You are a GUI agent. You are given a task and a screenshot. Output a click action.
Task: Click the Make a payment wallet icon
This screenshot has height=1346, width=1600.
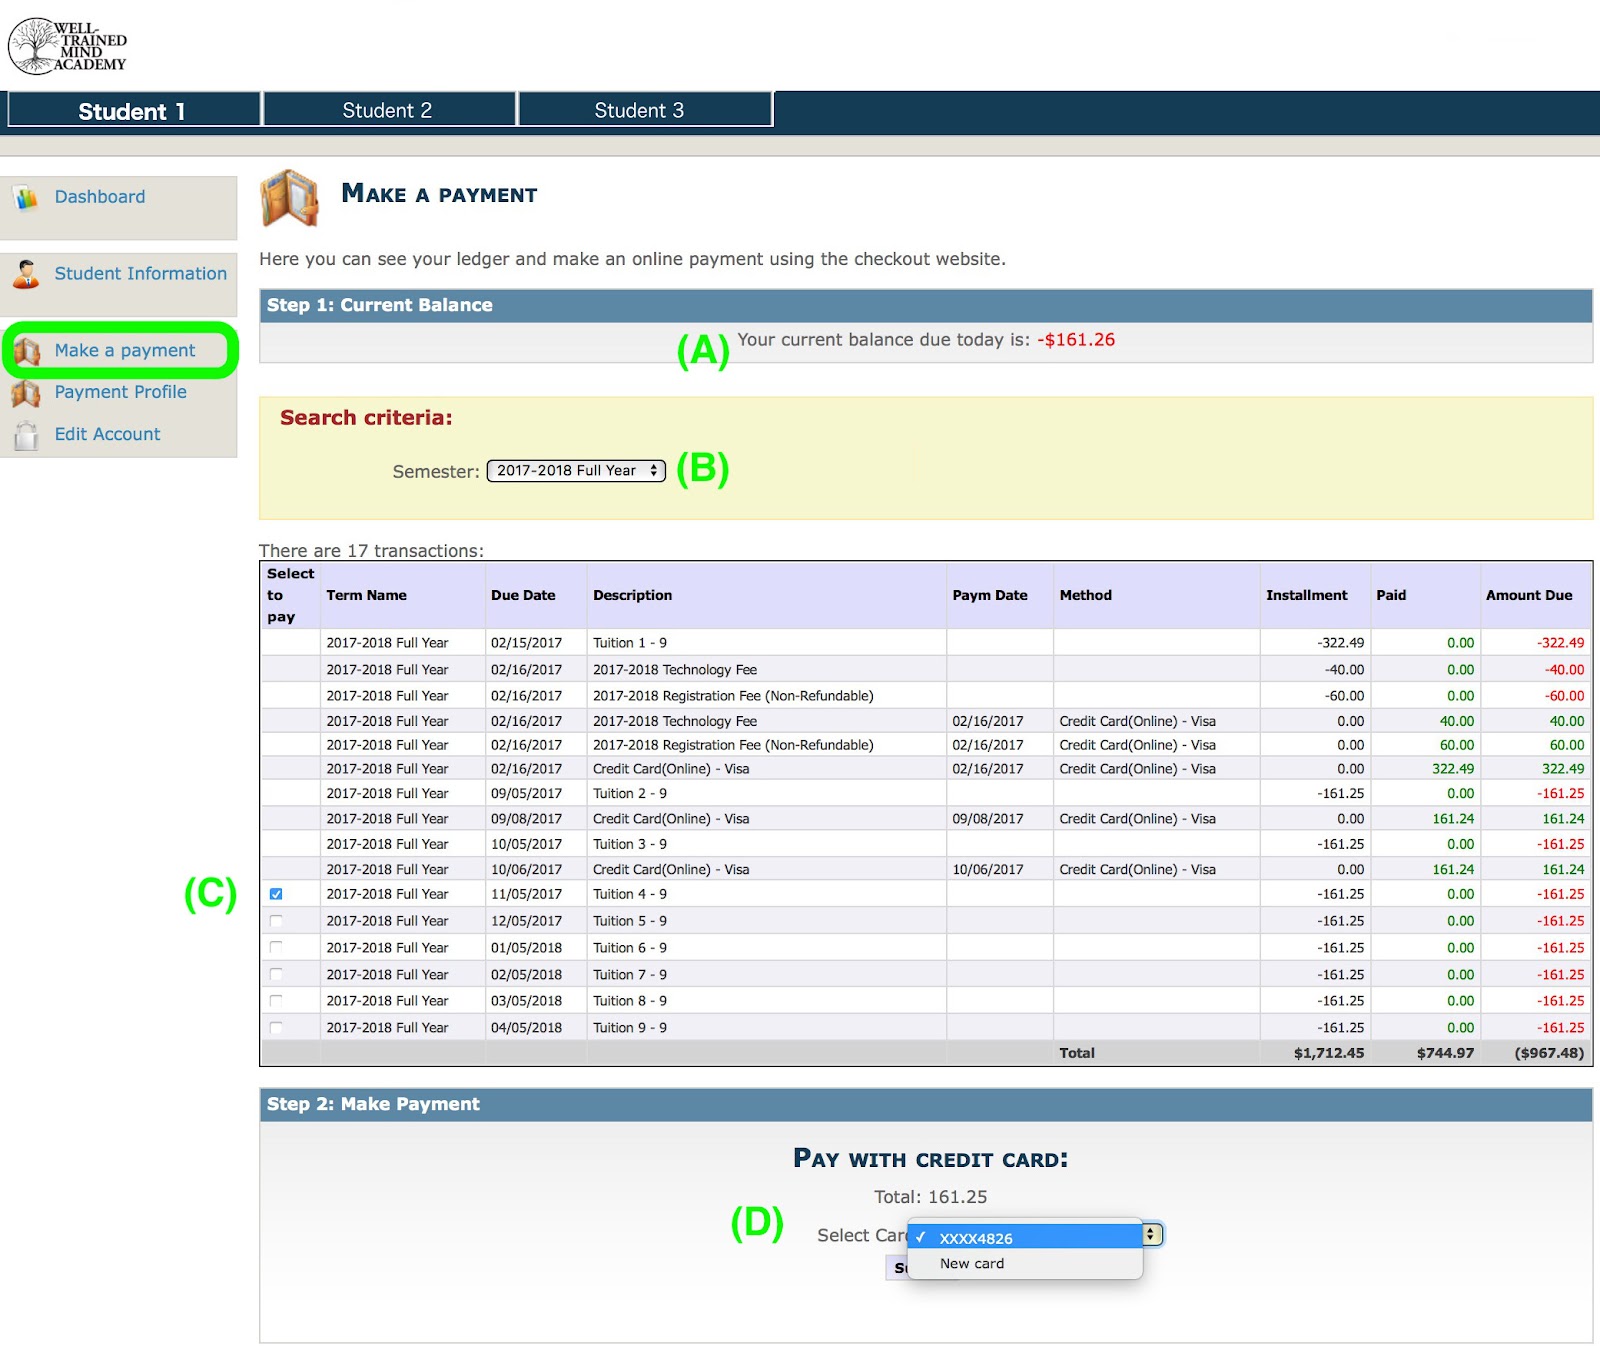pyautogui.click(x=27, y=351)
